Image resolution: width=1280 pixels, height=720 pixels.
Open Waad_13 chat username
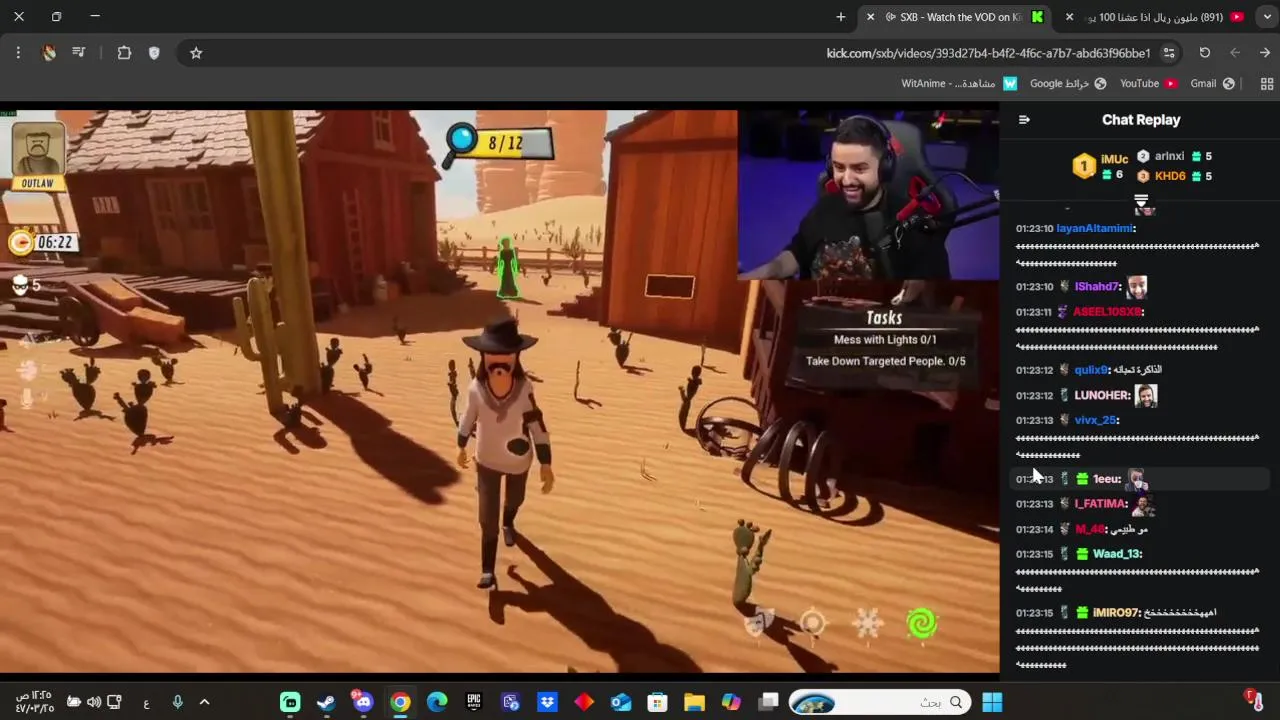[x=1117, y=554]
